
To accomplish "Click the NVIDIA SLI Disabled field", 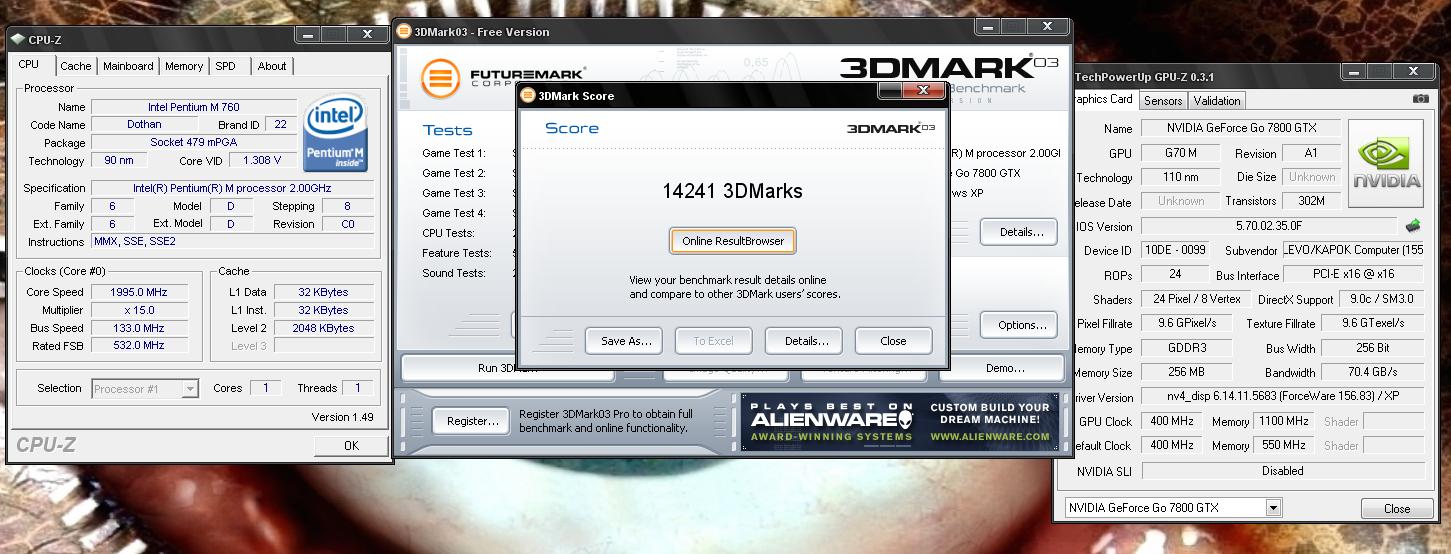I will point(1282,470).
